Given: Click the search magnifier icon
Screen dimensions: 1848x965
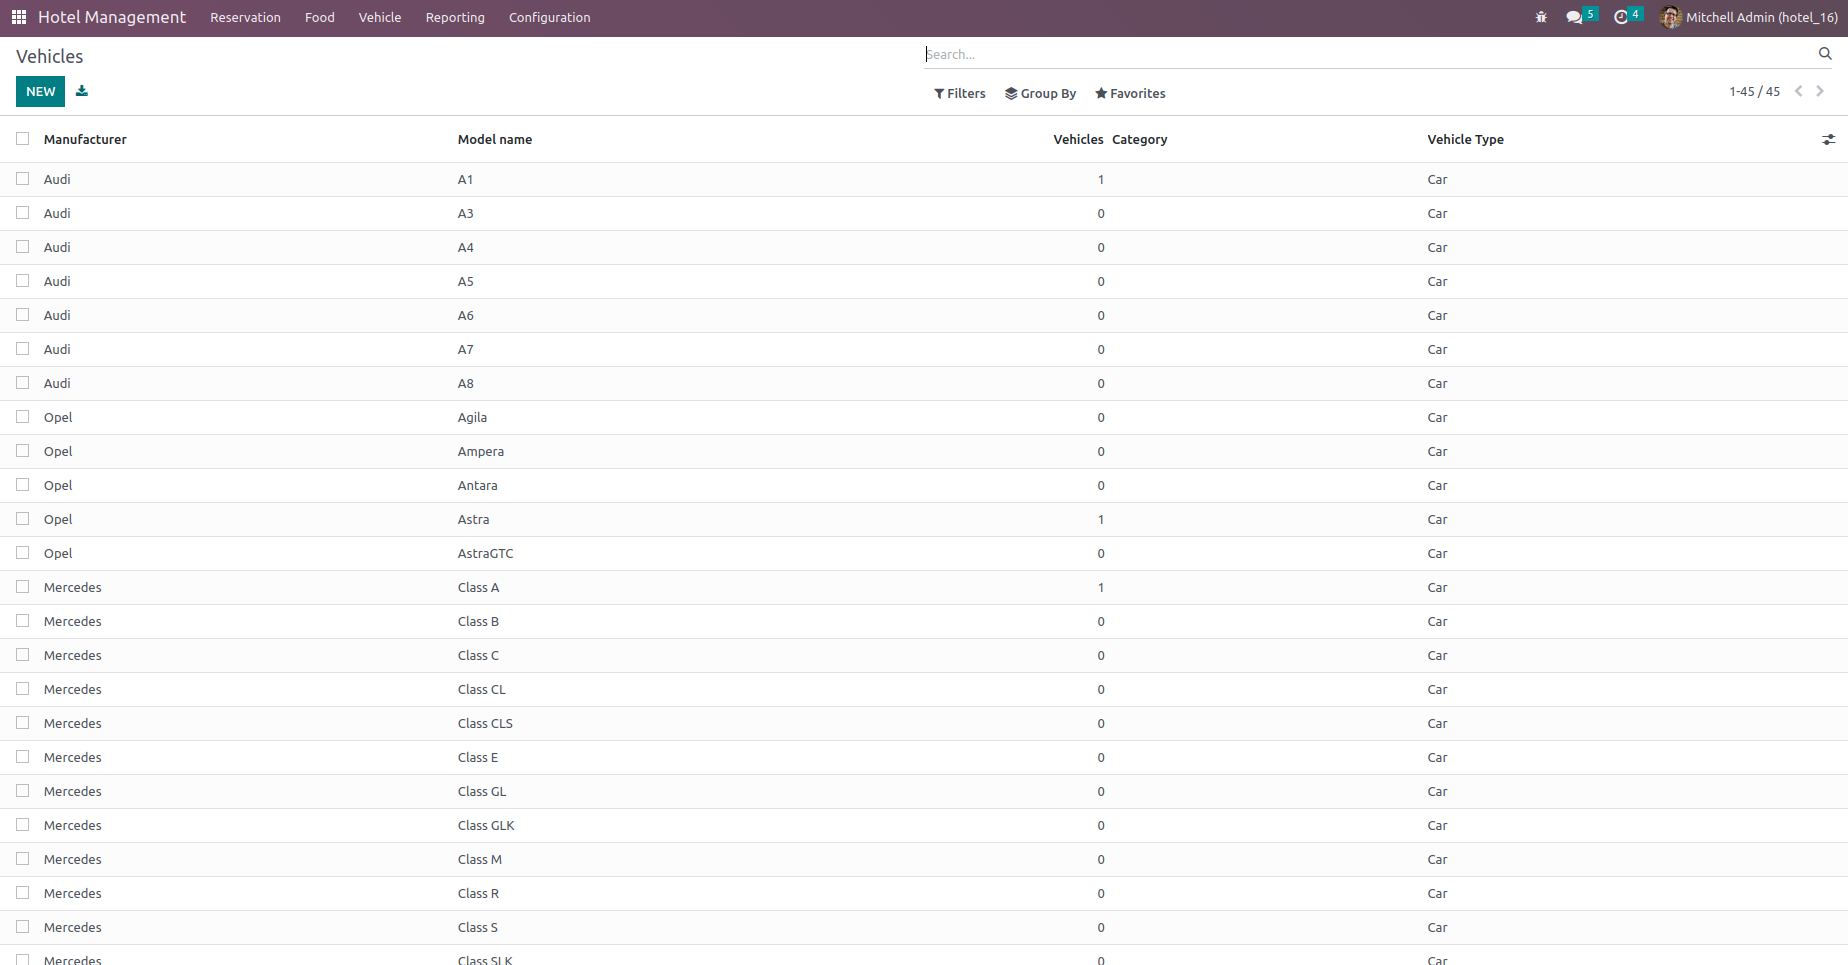Looking at the screenshot, I should (x=1825, y=54).
